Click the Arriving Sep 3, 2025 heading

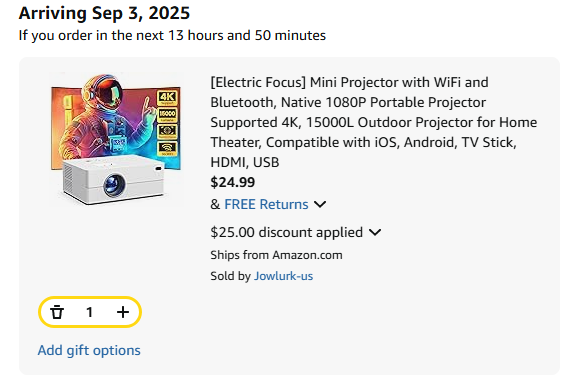[104, 13]
